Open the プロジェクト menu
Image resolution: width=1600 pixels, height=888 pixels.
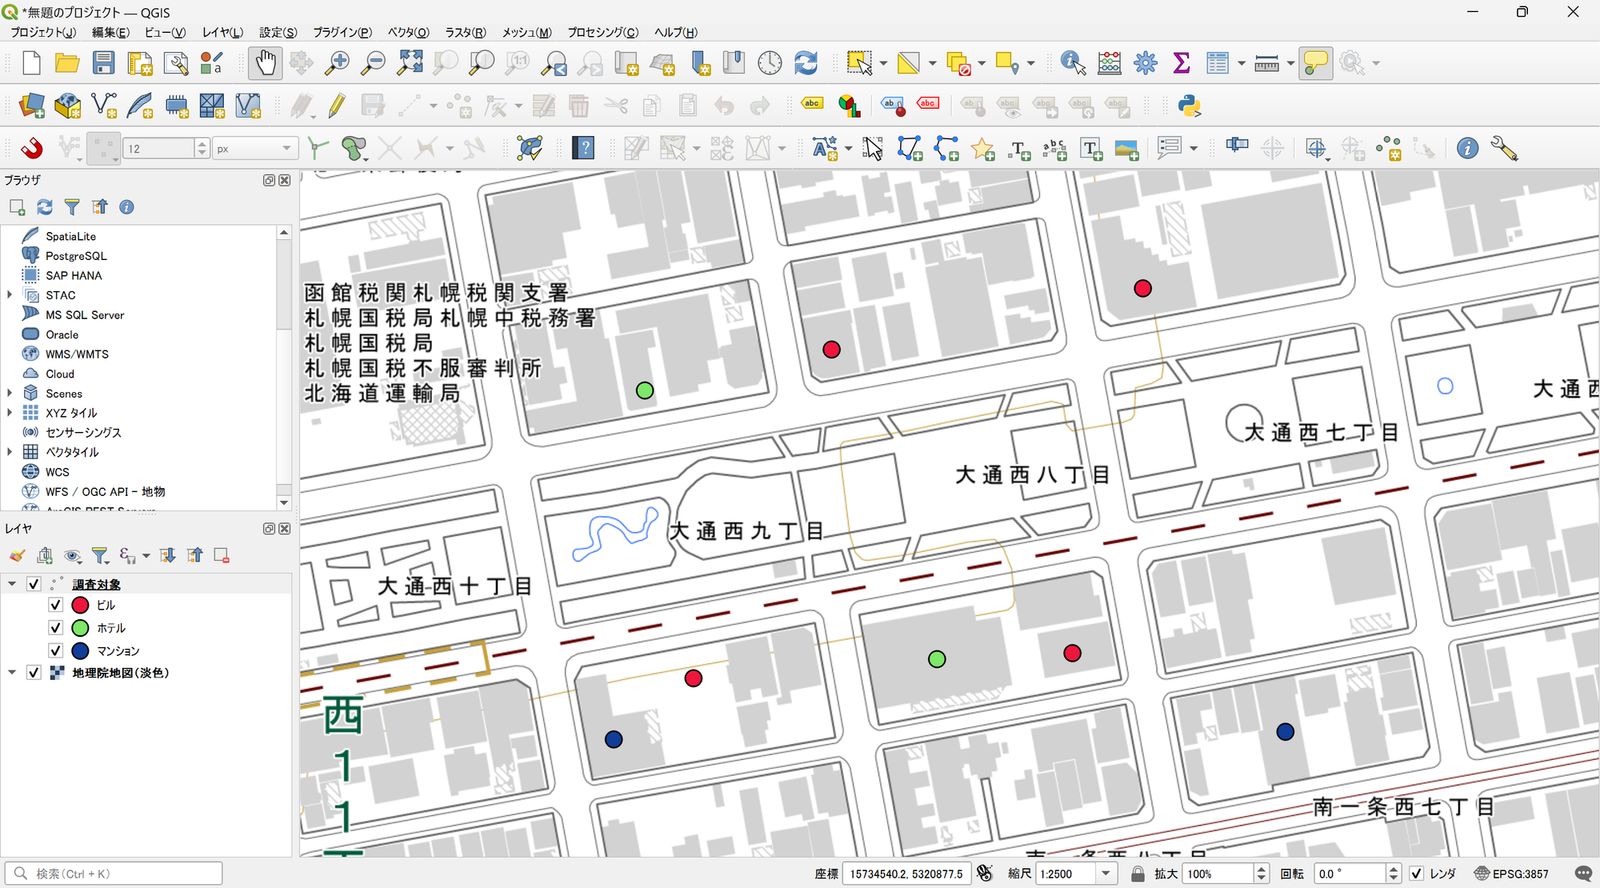(x=43, y=32)
